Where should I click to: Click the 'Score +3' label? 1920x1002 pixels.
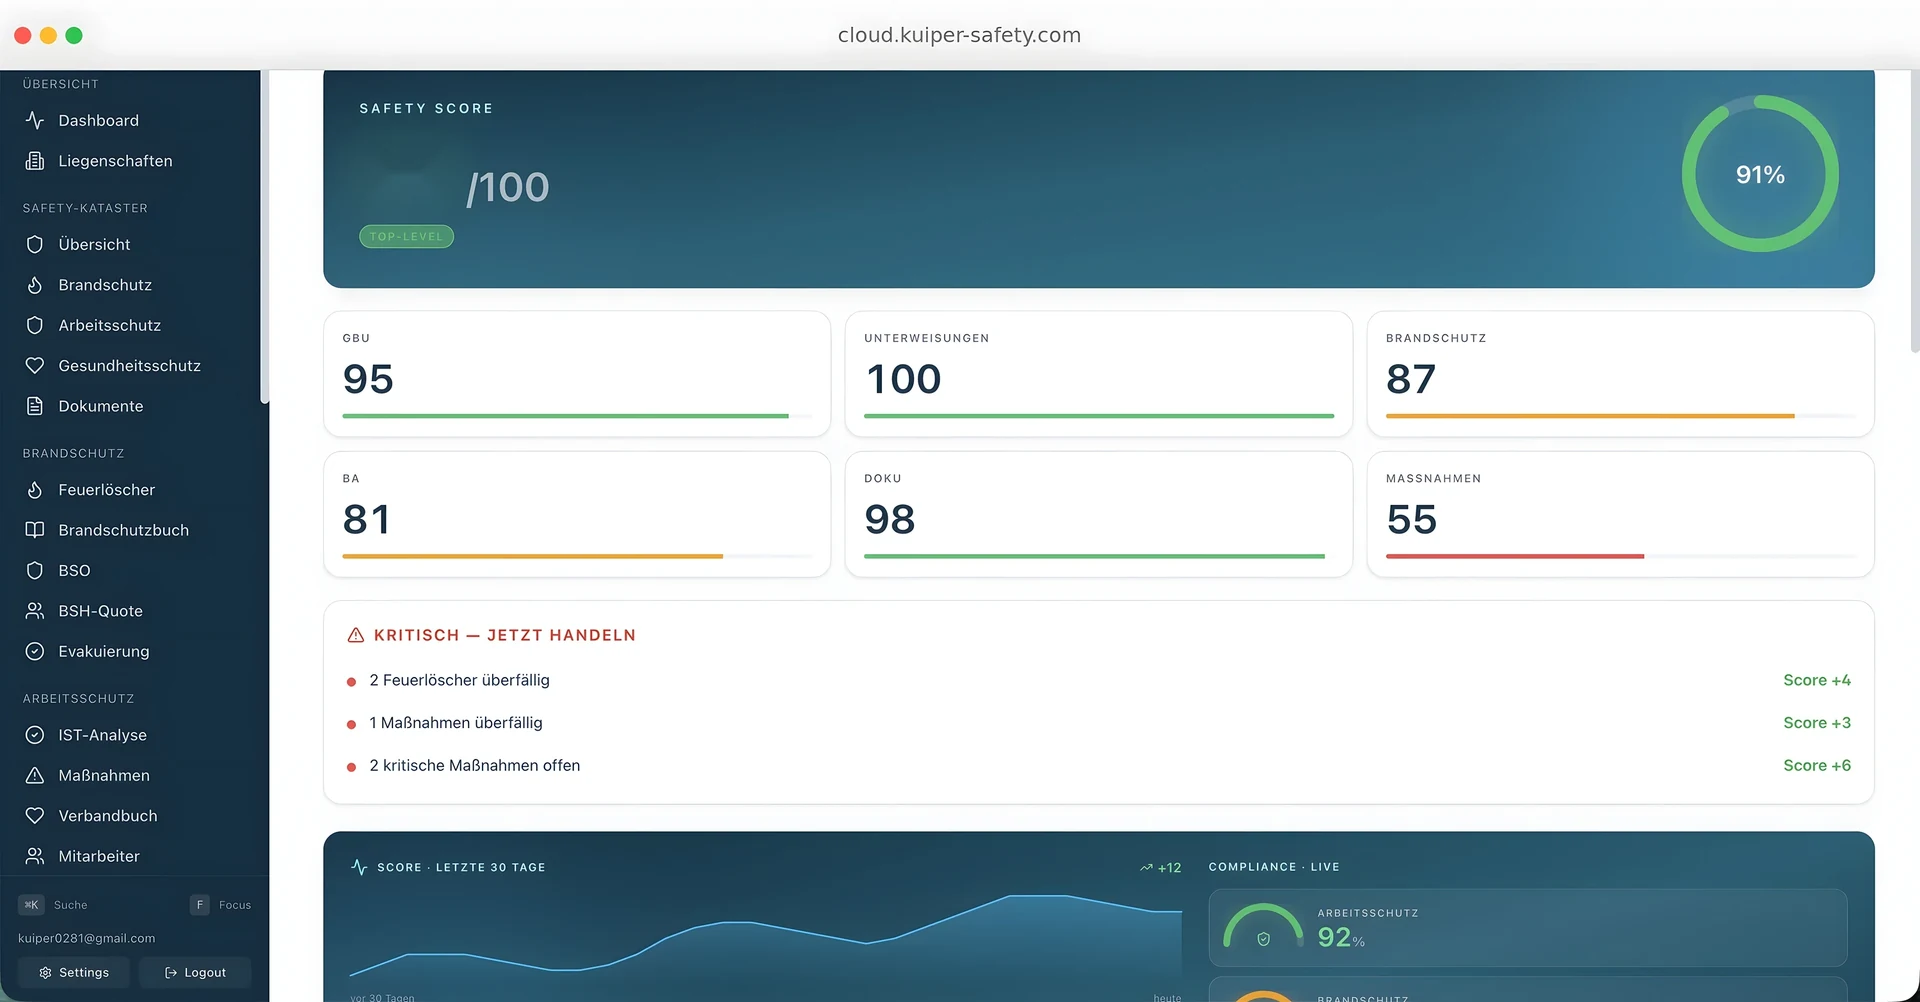(x=1817, y=723)
